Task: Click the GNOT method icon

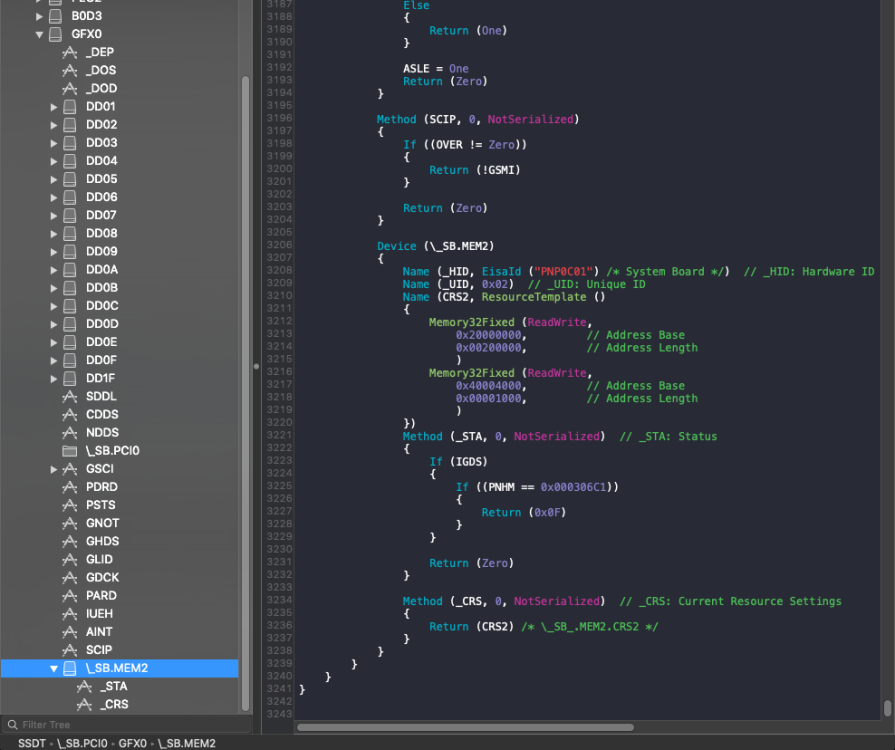Action: coord(70,523)
